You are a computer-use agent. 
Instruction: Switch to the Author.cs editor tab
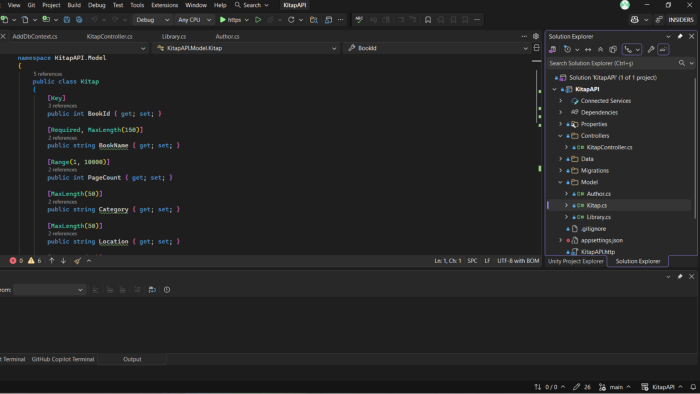point(227,37)
